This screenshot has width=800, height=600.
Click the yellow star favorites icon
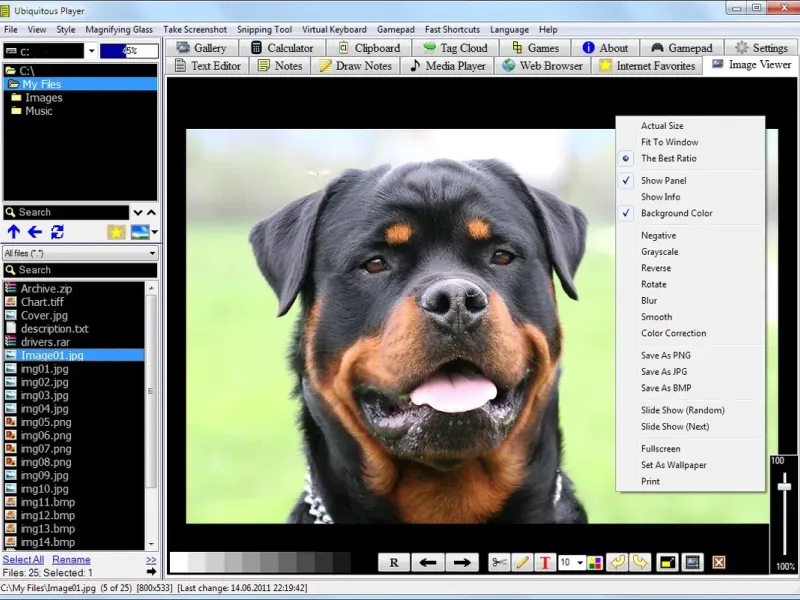click(x=116, y=232)
